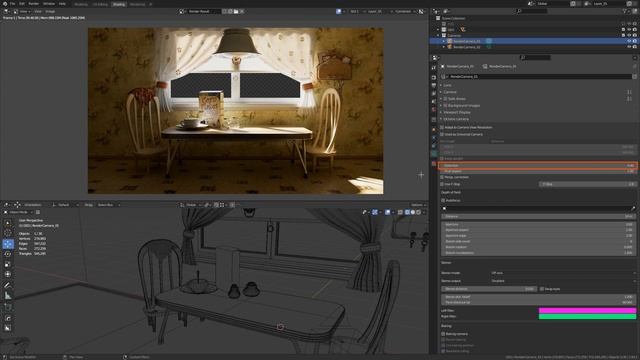Viewport: 640px width, 360px height.
Task: Select the Annotate tool in the viewport toolbar
Action: pyautogui.click(x=8, y=285)
